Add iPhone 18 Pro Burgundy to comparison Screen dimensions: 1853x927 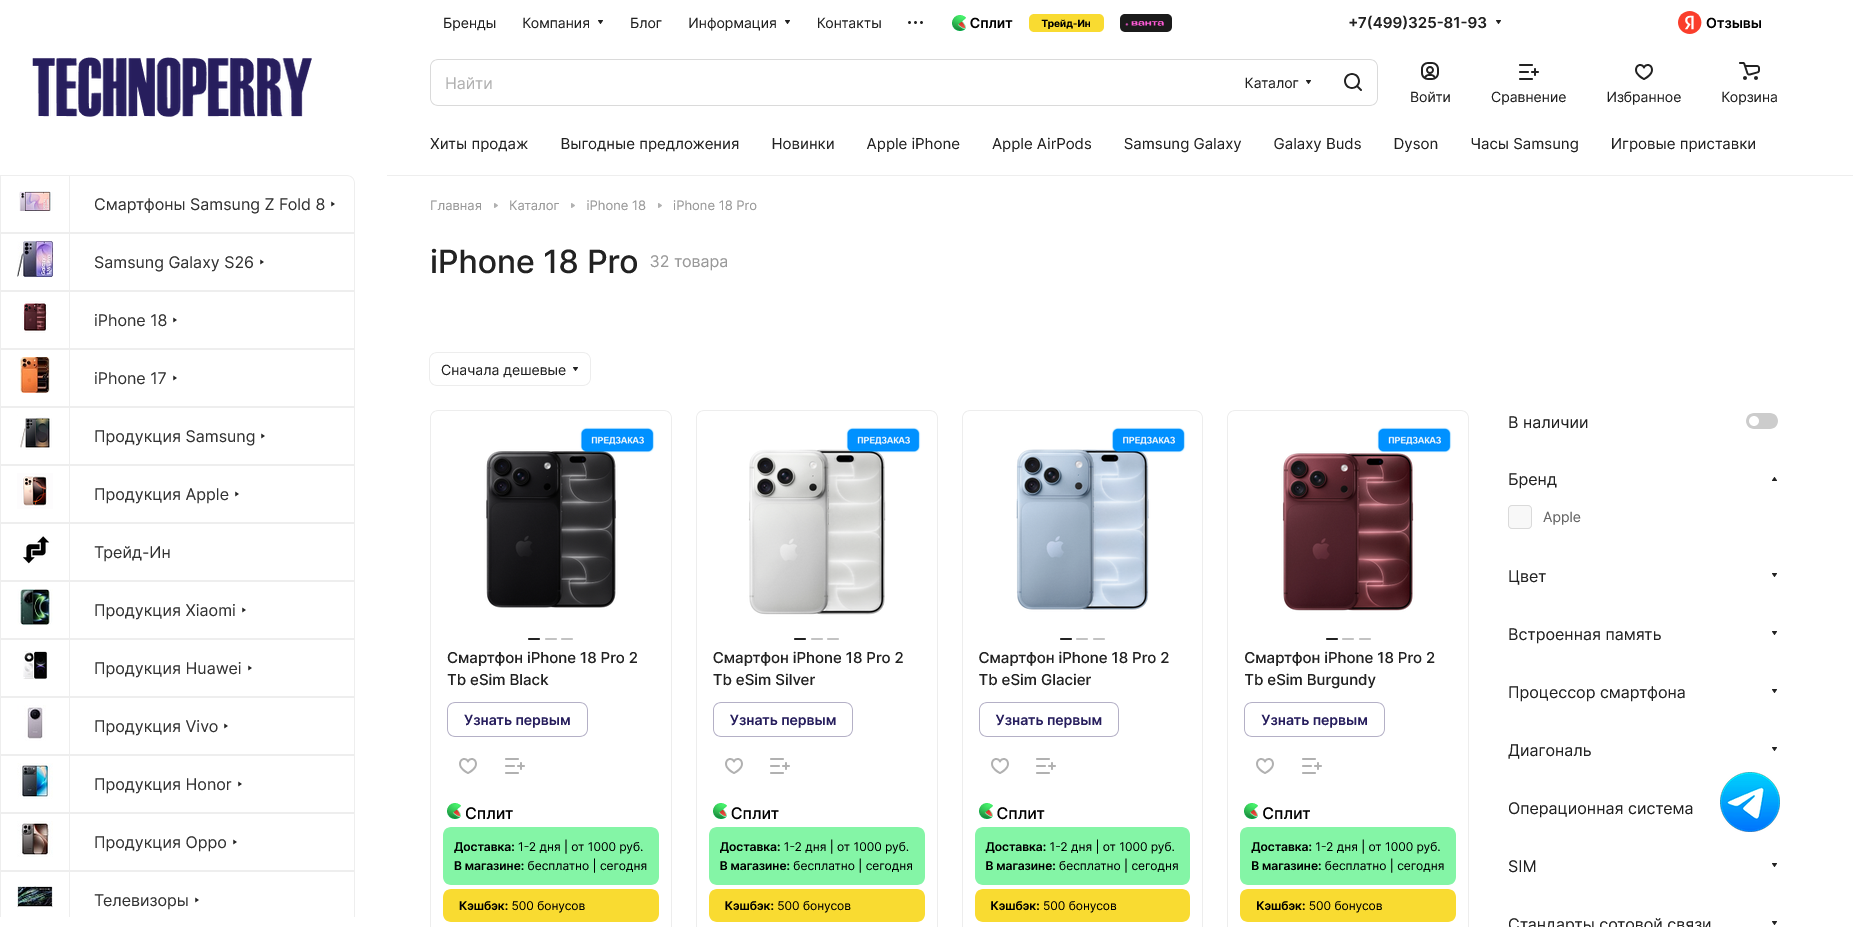coord(1311,766)
